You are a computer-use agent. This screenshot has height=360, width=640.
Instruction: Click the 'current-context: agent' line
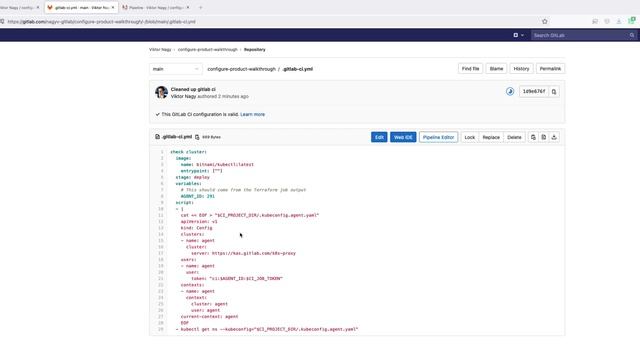(x=209, y=316)
